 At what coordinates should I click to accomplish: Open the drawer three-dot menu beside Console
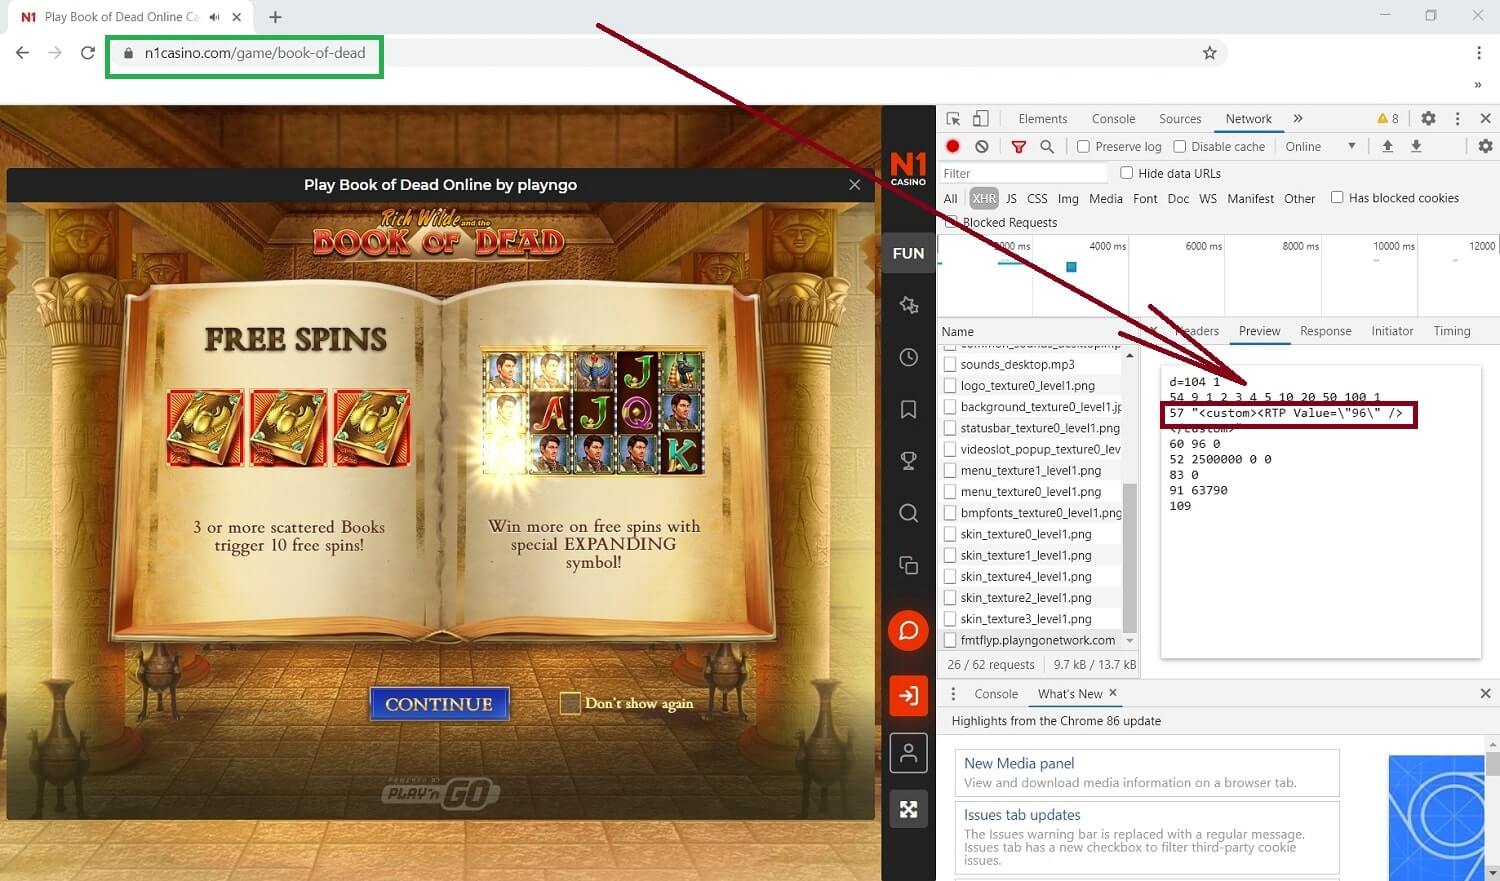click(x=953, y=694)
